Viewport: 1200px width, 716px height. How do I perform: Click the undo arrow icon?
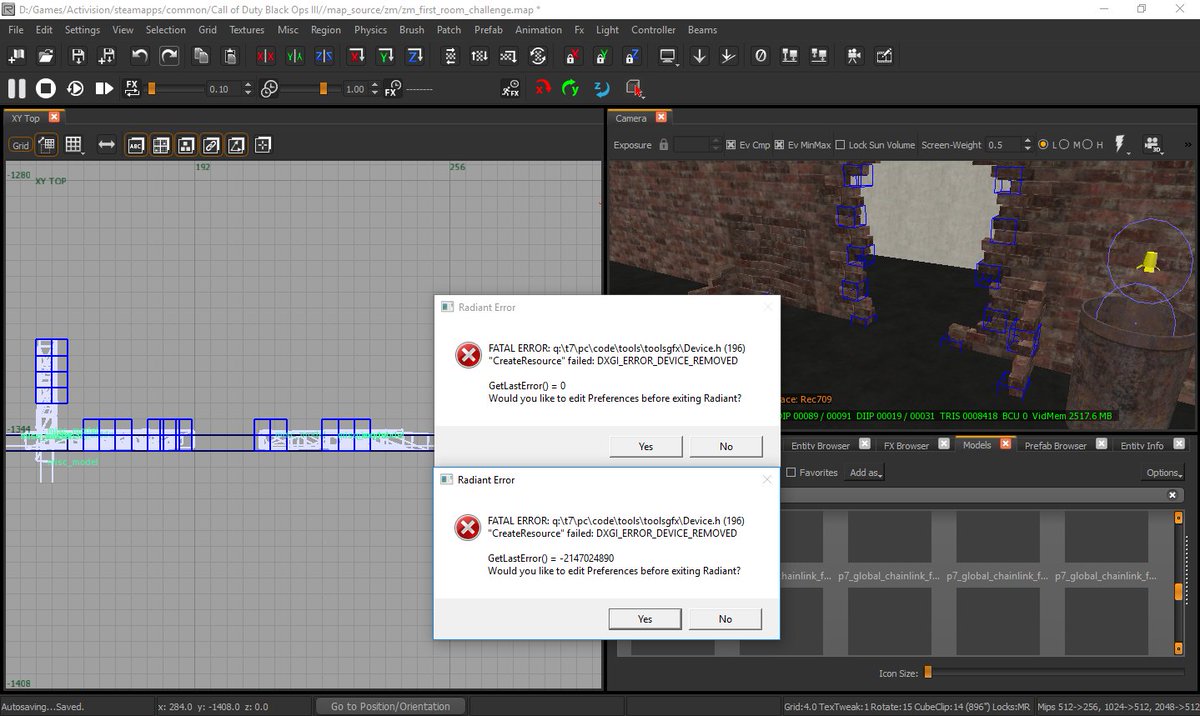[140, 56]
